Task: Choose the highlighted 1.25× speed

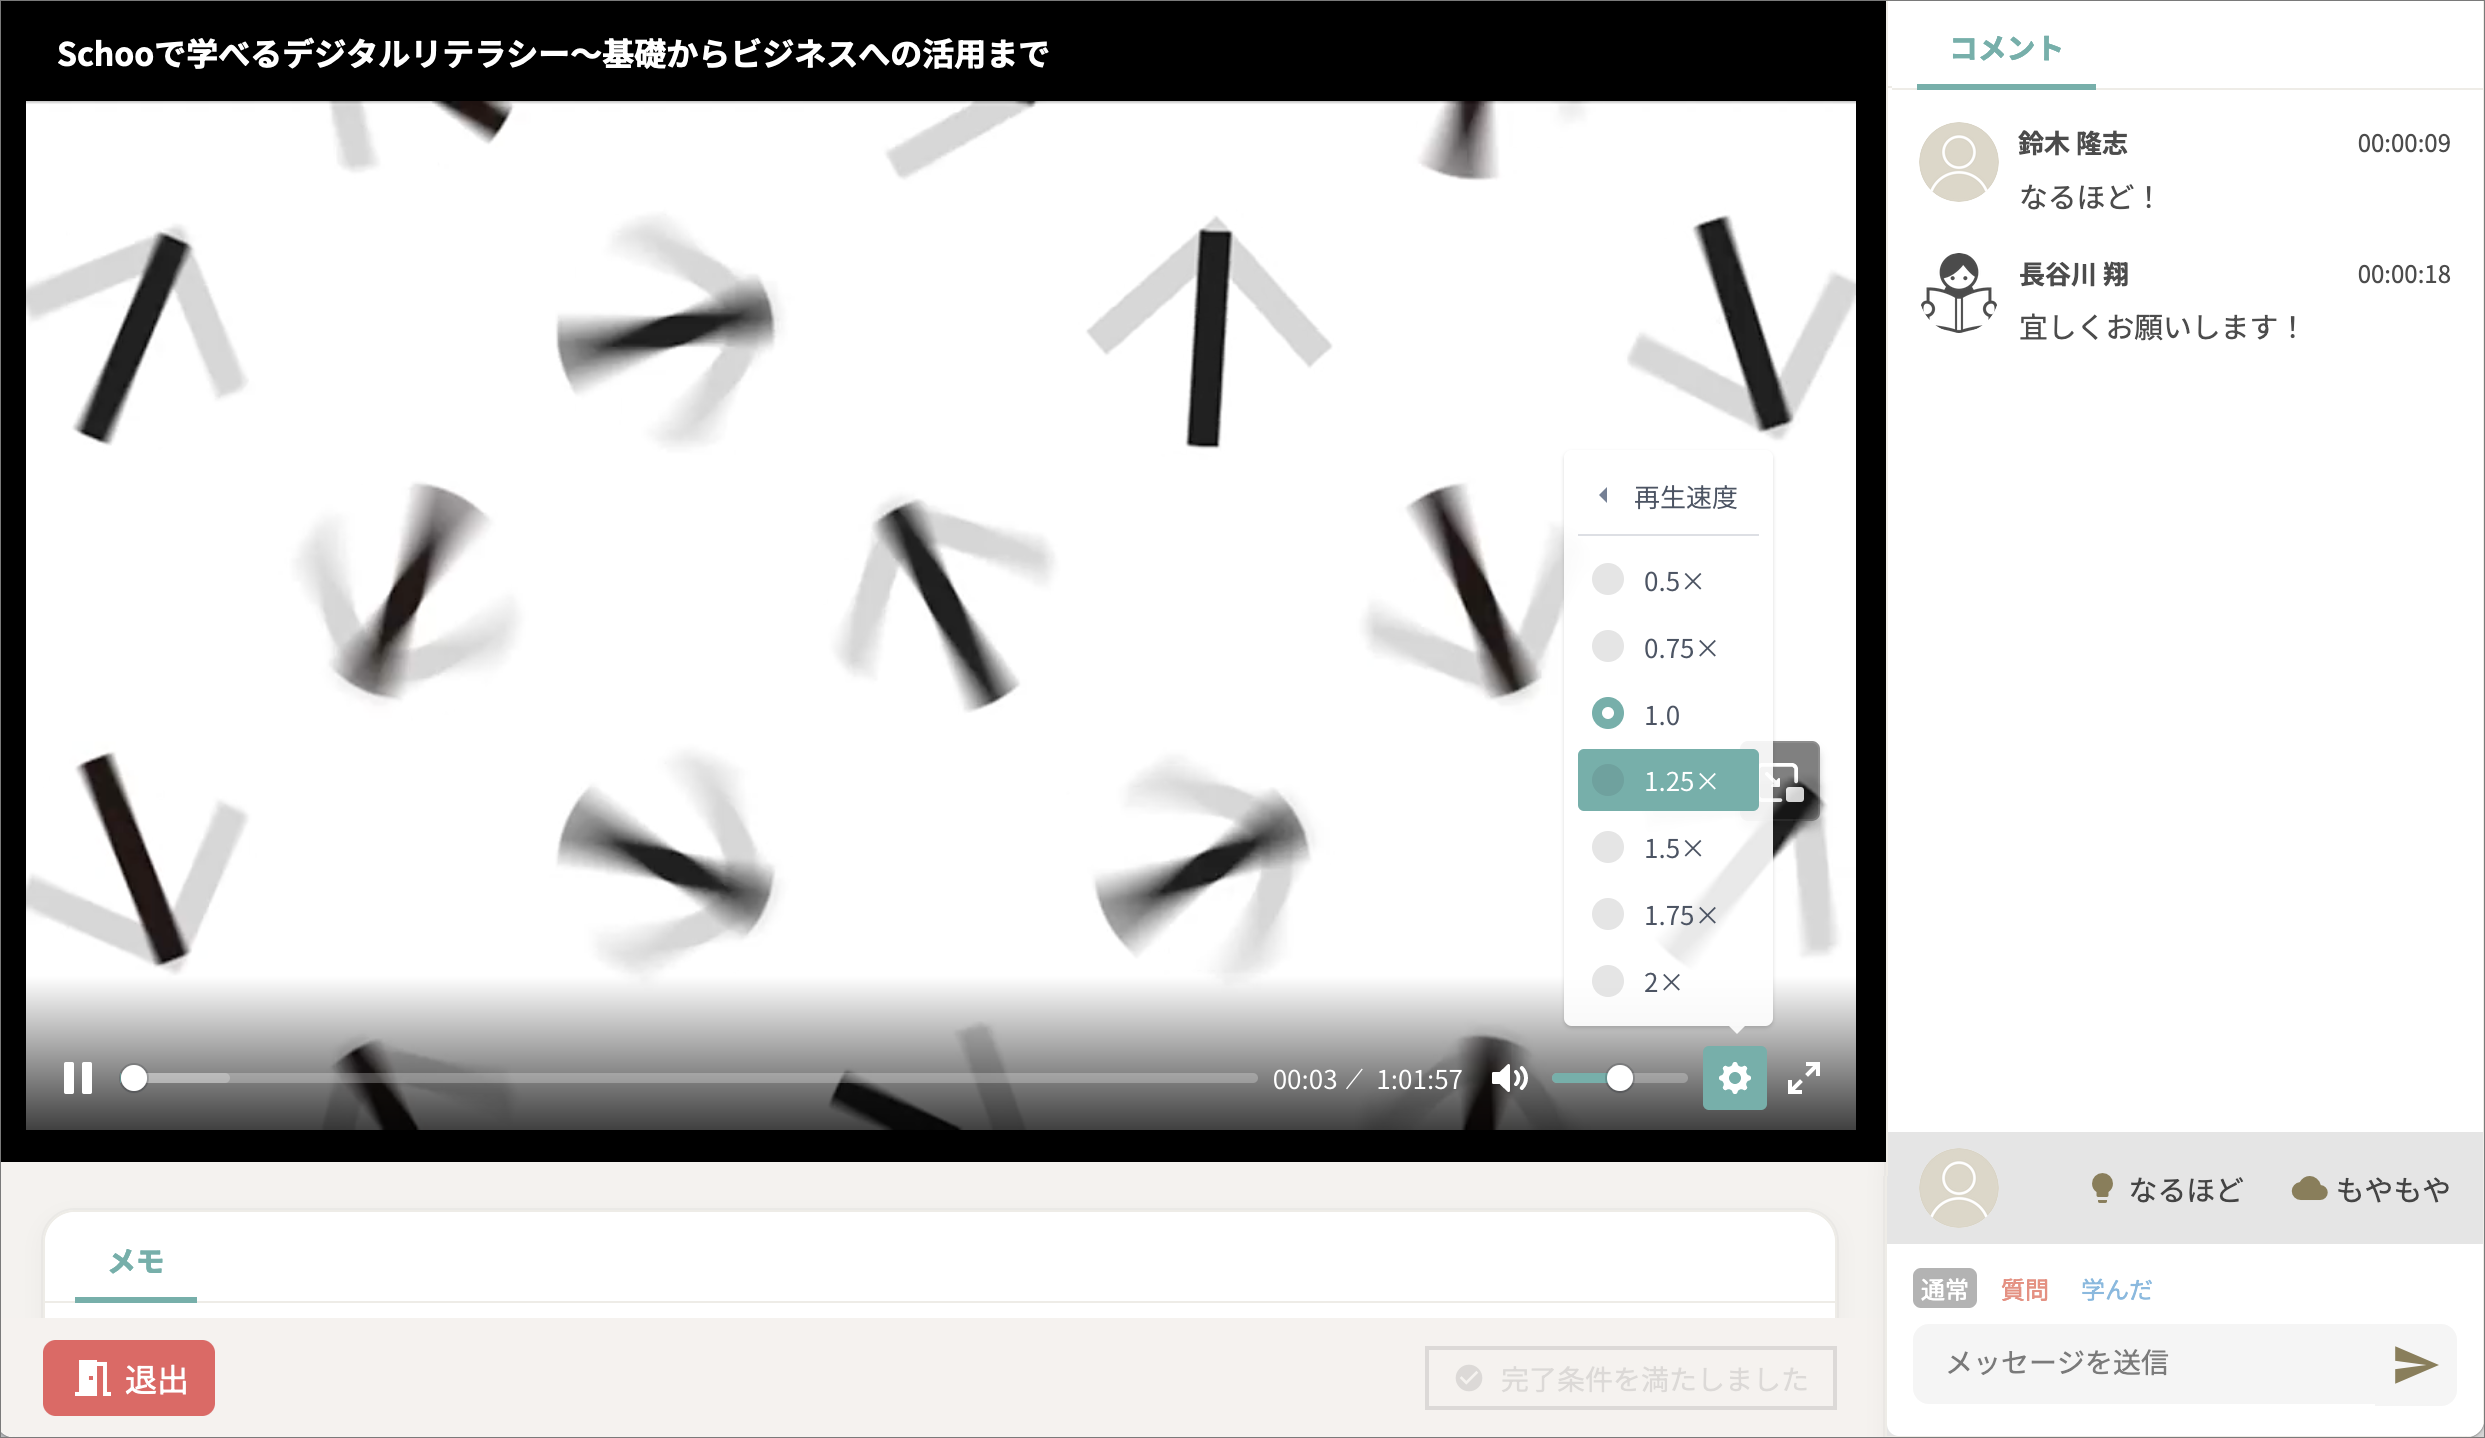Action: 1667,780
